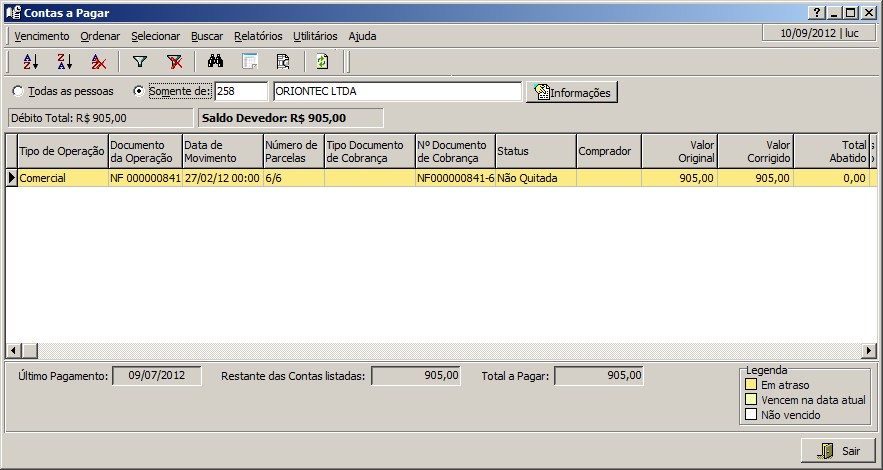This screenshot has width=883, height=470.
Task: Click the Informações button
Action: 572,92
